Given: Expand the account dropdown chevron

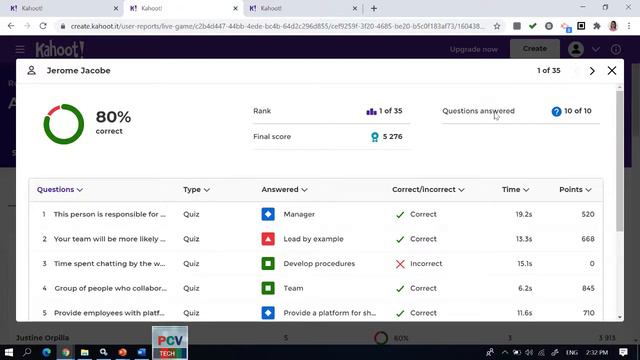Looking at the screenshot, I should click(x=596, y=49).
